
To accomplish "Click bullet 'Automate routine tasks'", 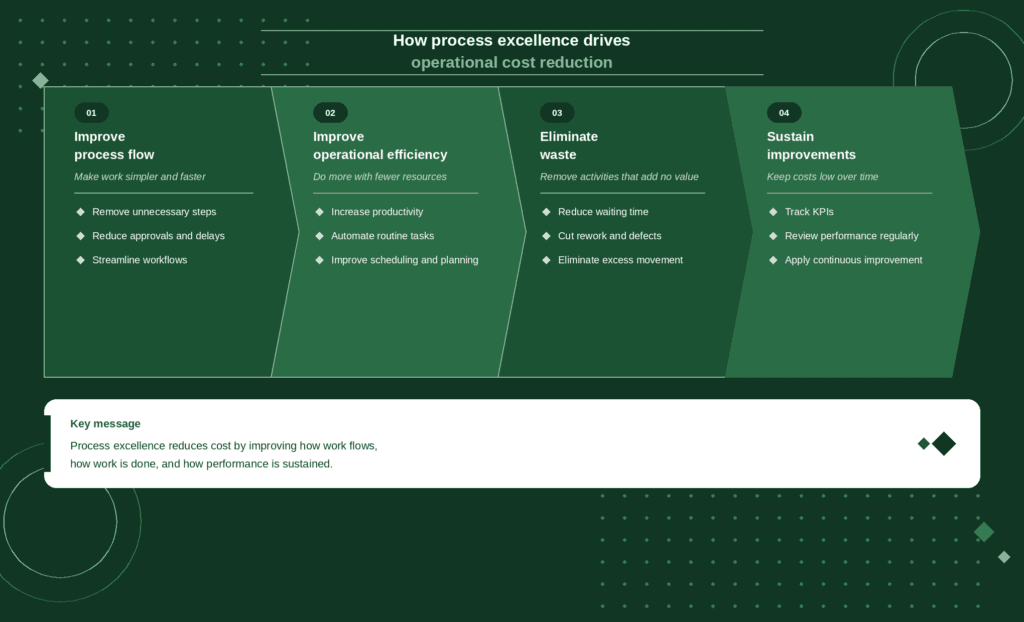I will click(383, 236).
